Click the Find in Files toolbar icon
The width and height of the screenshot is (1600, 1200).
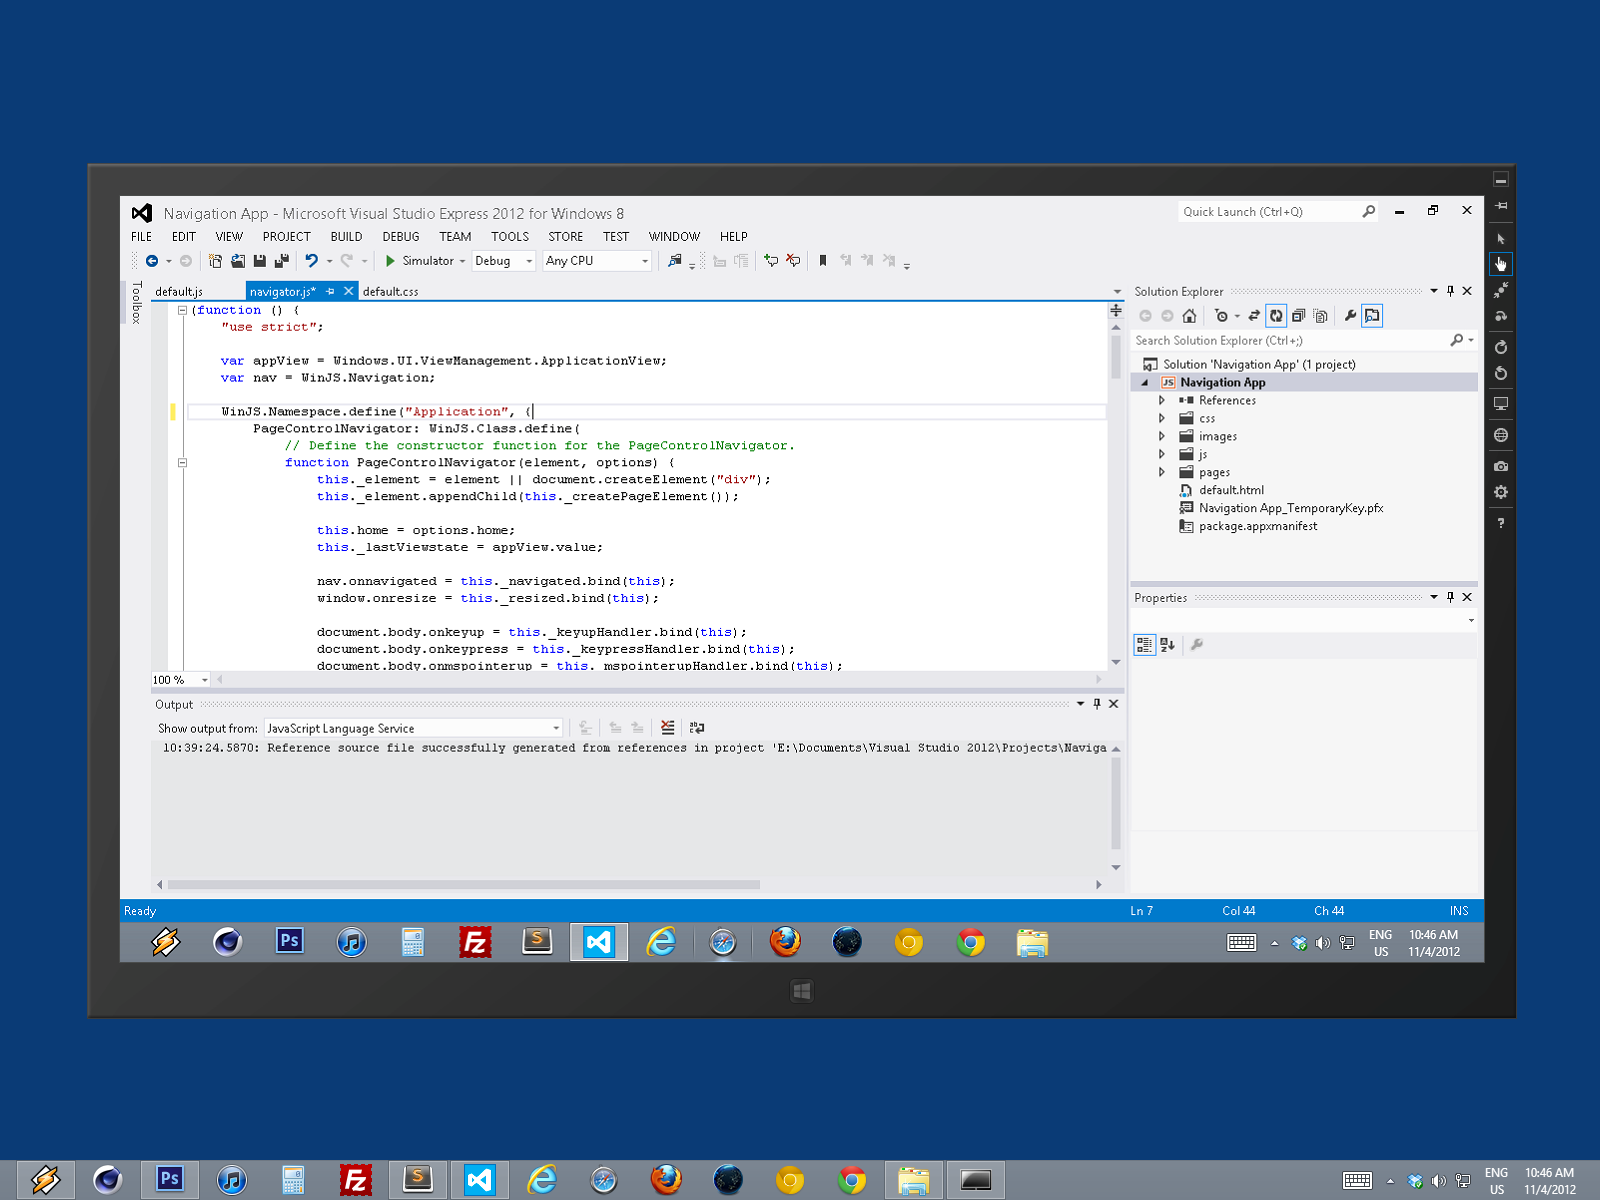[675, 261]
